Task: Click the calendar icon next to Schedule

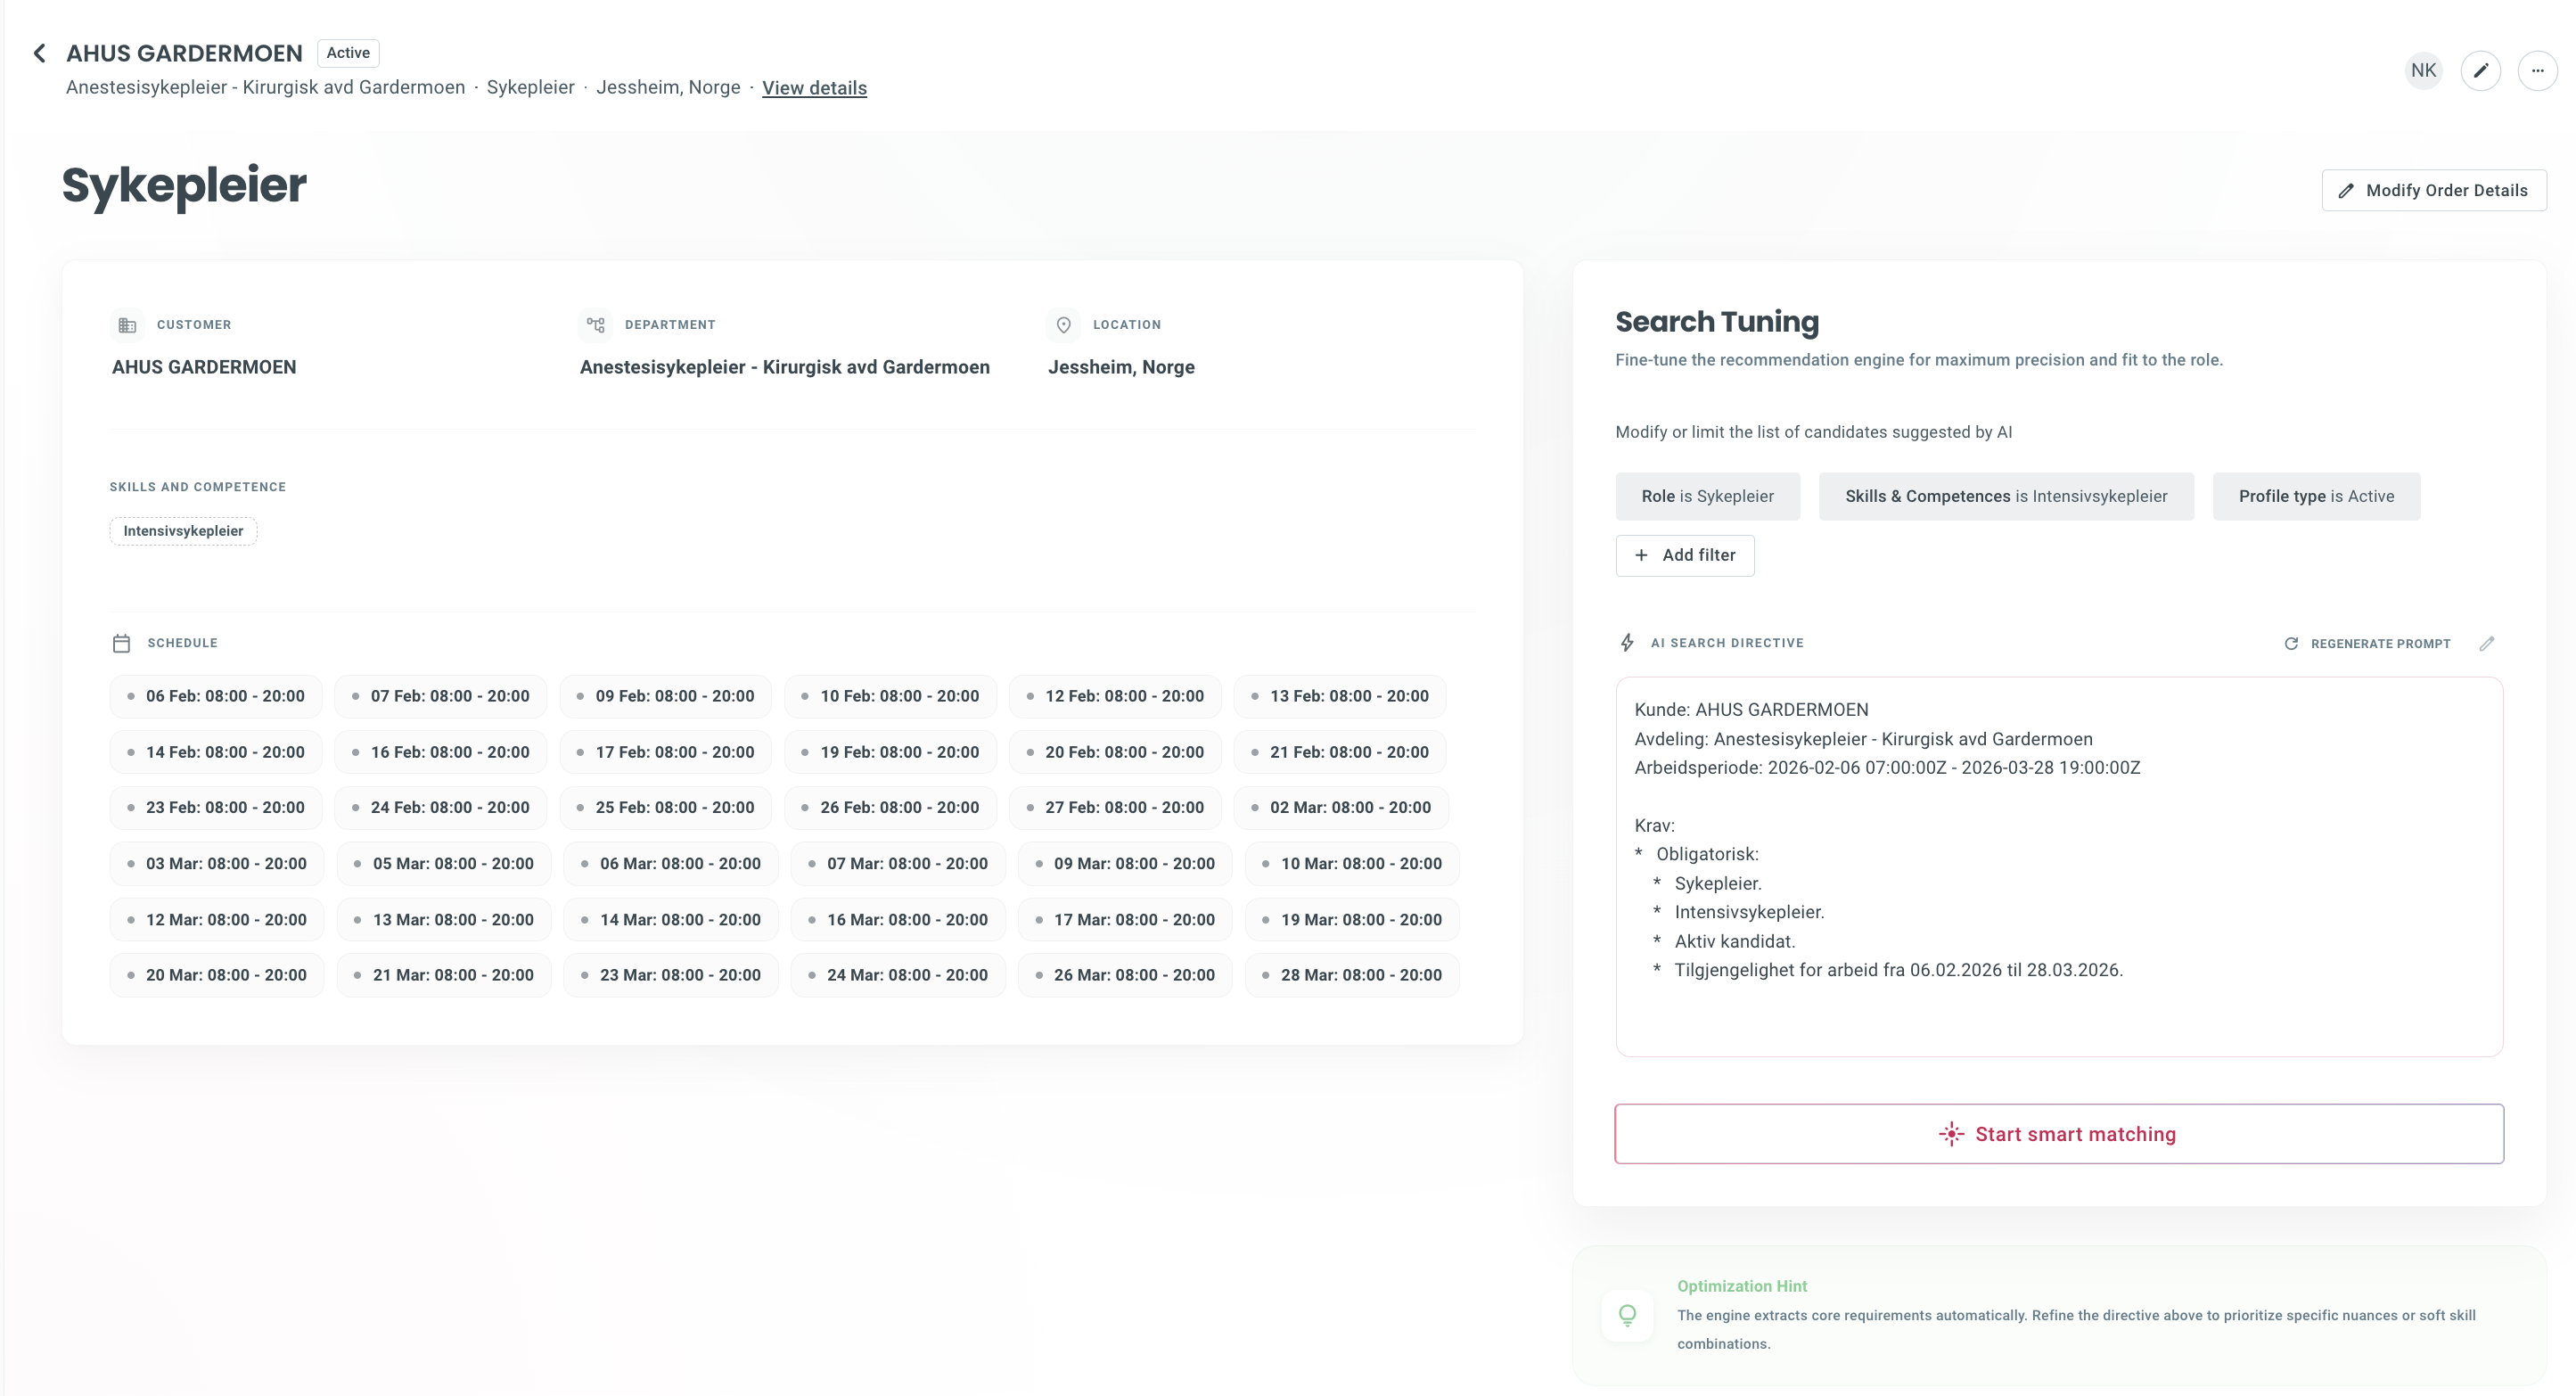Action: tap(122, 643)
